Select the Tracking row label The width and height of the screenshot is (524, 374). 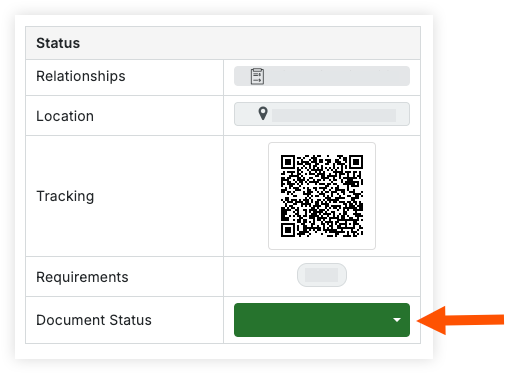tap(65, 196)
